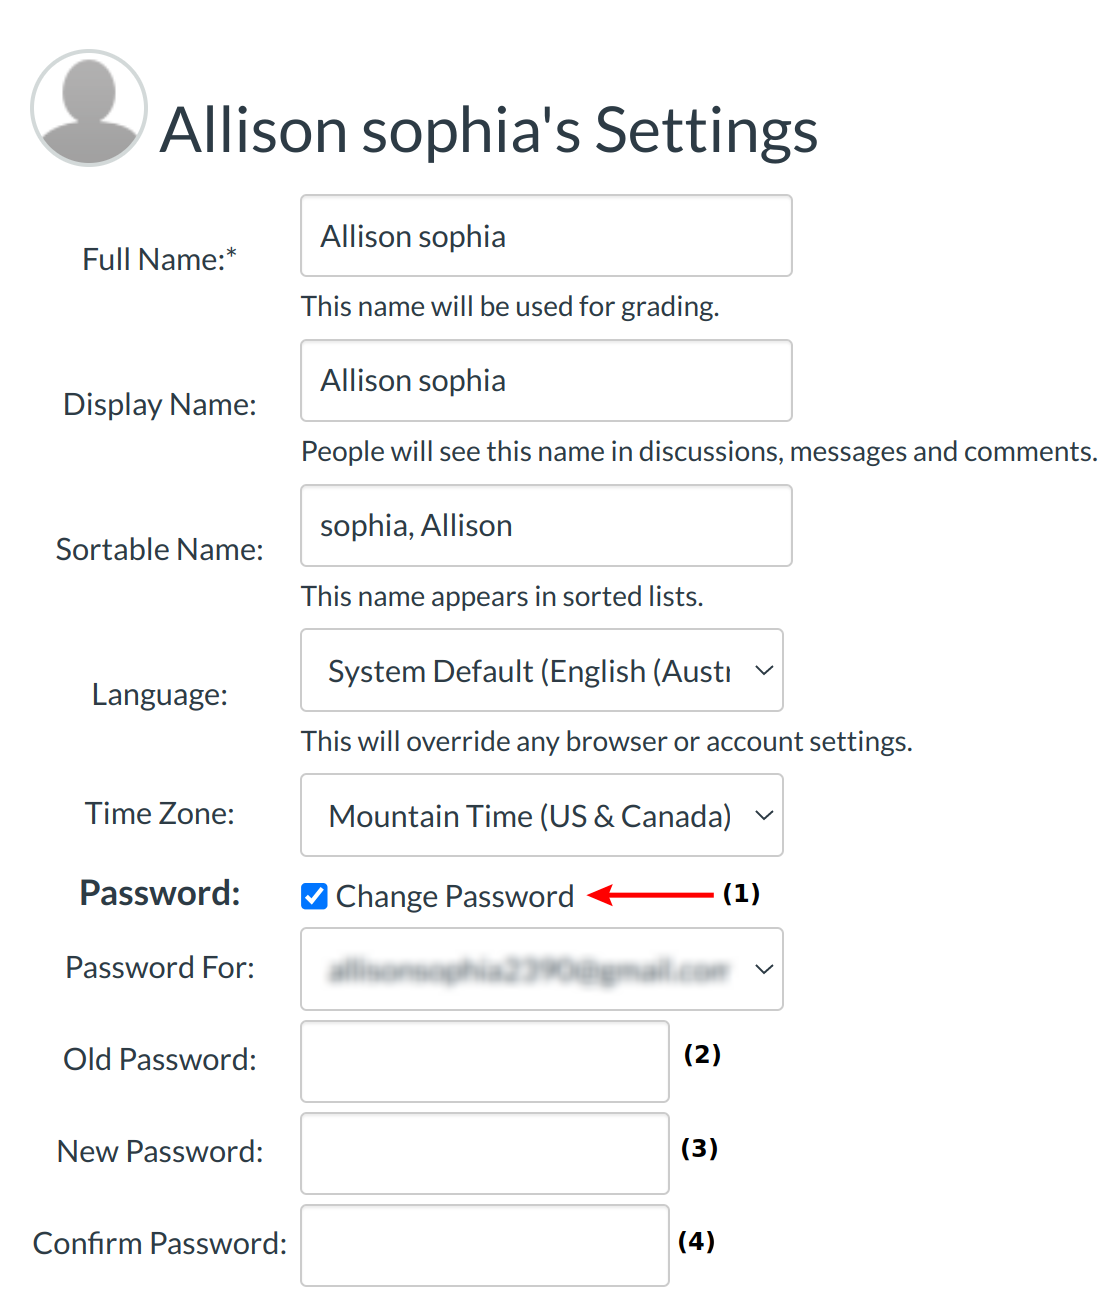
Task: Click into the Full Name field
Action: 546,236
